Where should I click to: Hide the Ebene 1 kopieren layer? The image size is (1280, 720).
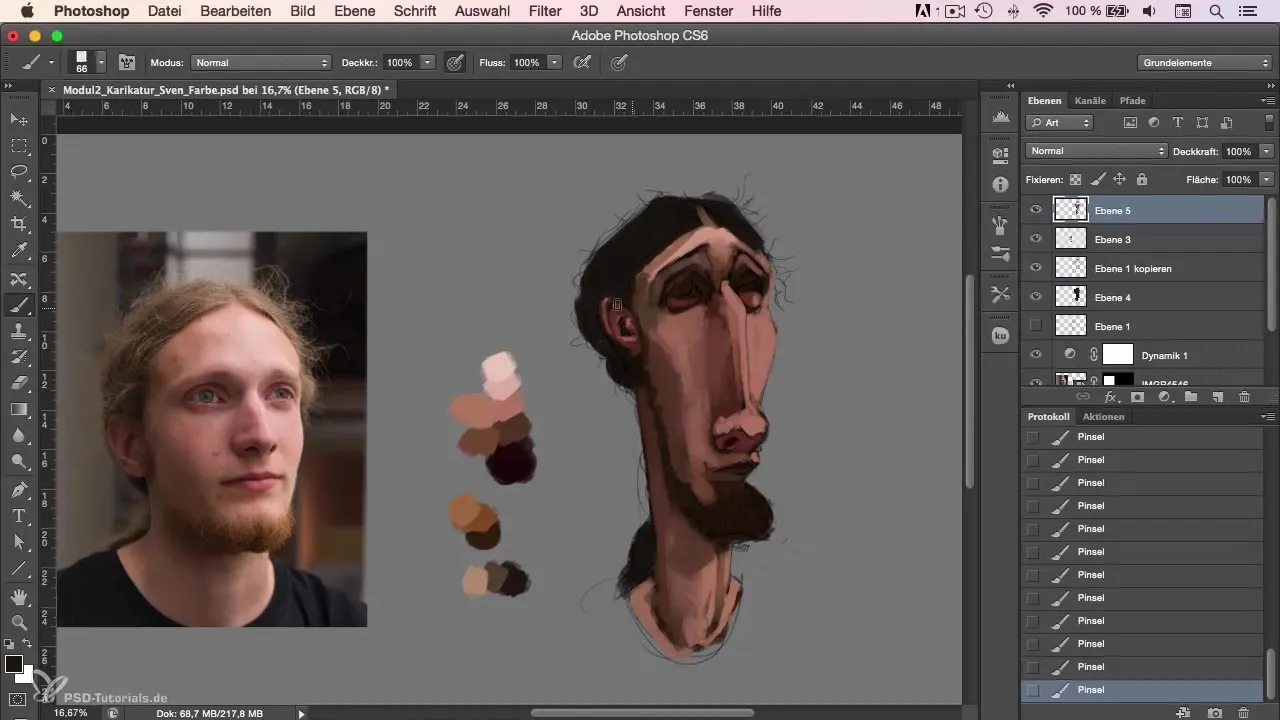pos(1036,268)
